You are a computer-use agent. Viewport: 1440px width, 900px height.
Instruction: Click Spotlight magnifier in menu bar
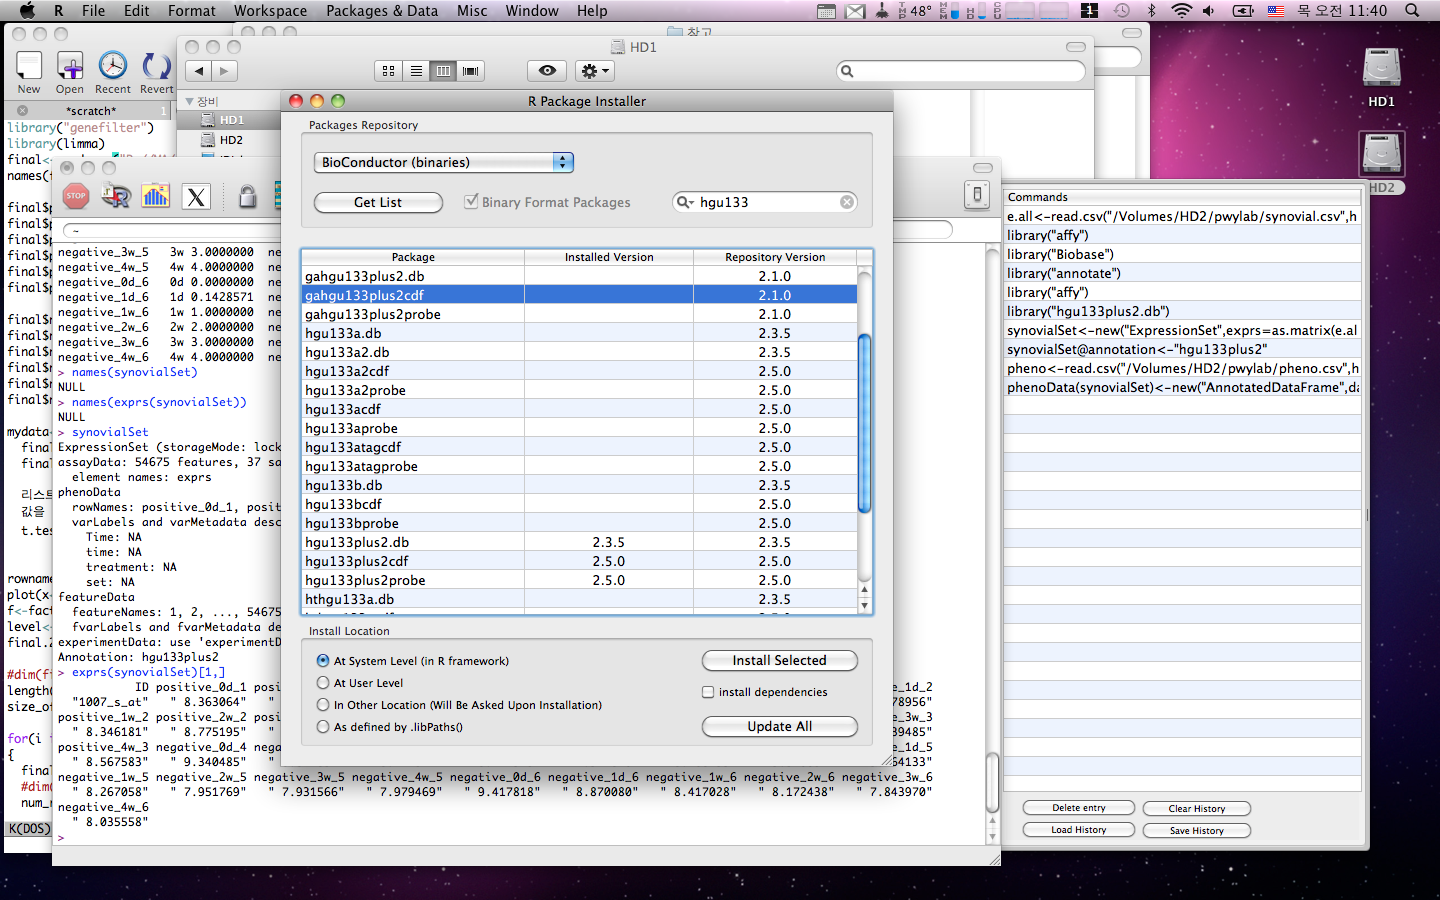pos(1412,10)
